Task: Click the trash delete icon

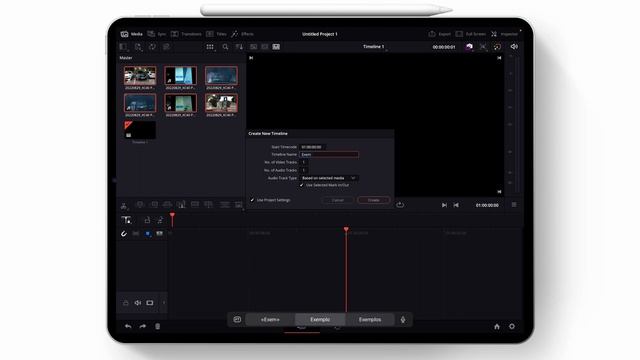Action: 158,327
